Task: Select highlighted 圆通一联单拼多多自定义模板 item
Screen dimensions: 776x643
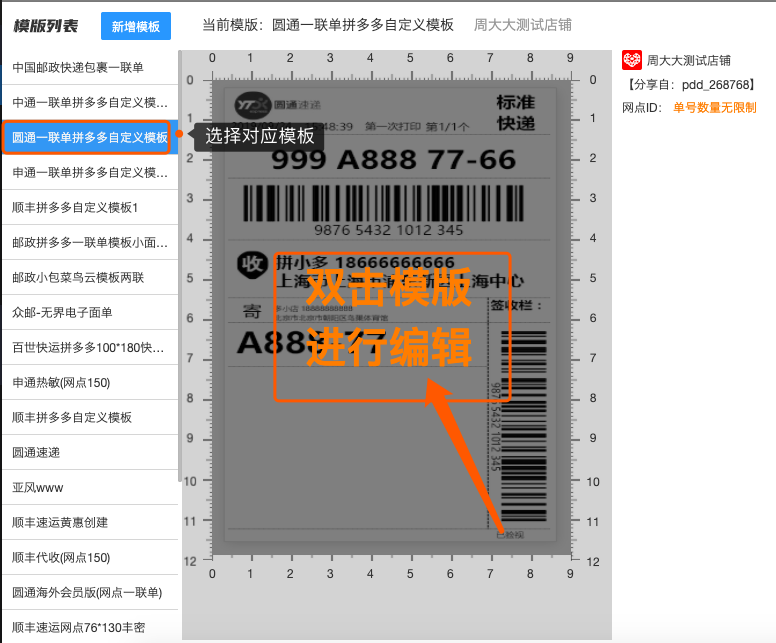Action: click(x=90, y=137)
